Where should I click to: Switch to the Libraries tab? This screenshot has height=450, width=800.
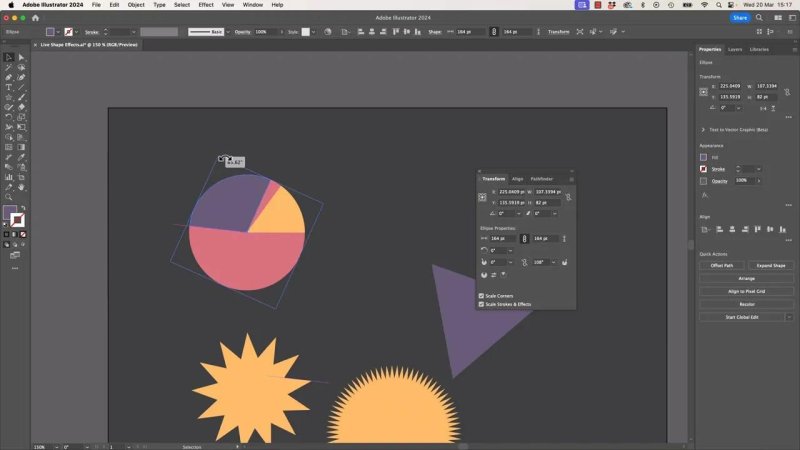759,49
